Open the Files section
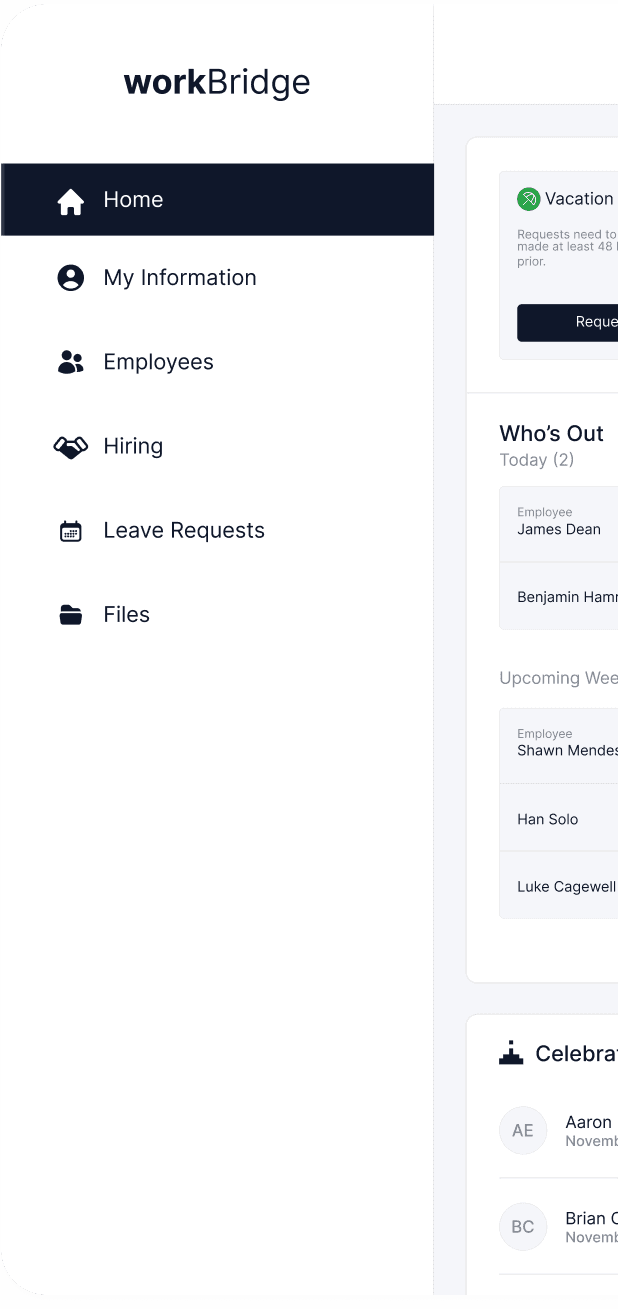Screen dimensions: 618x1309 pyautogui.click(x=126, y=615)
